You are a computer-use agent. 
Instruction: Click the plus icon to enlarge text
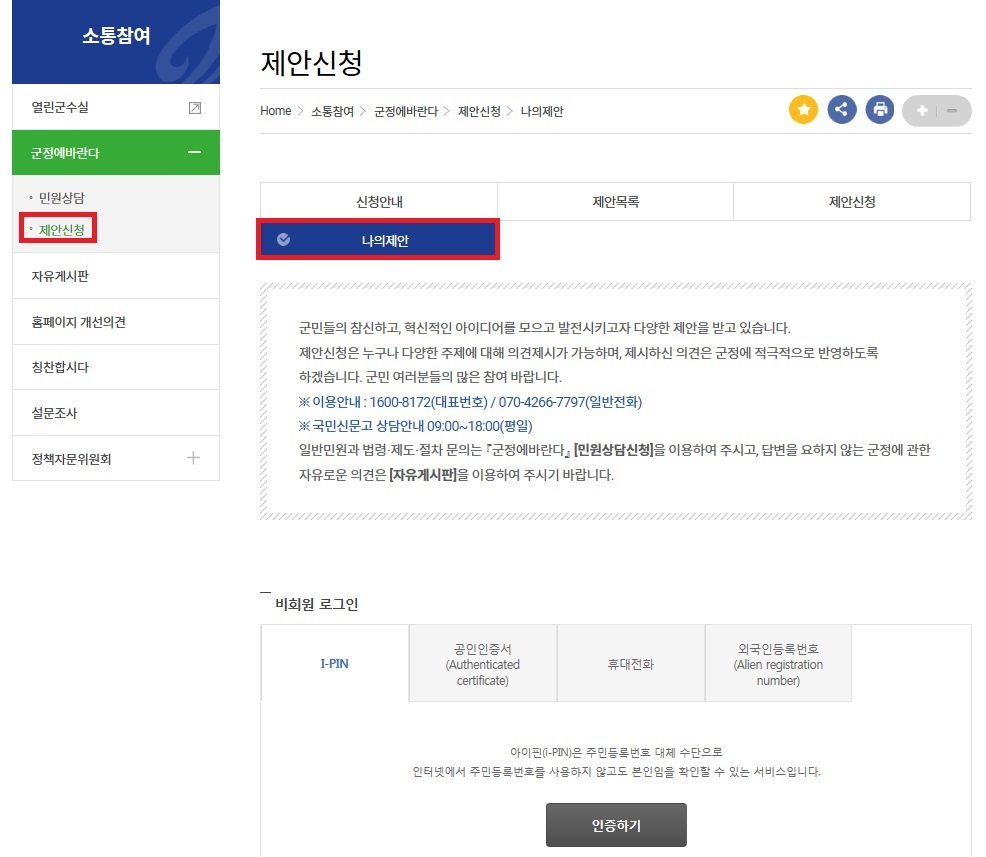click(x=920, y=110)
